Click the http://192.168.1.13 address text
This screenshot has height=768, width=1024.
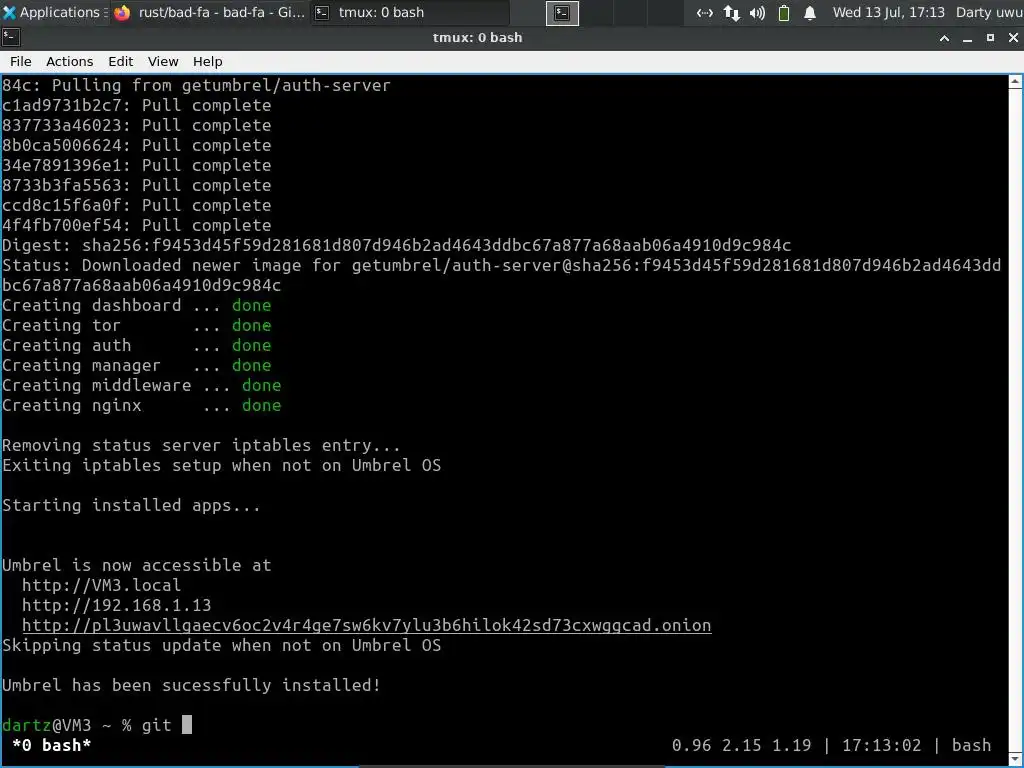pos(116,605)
